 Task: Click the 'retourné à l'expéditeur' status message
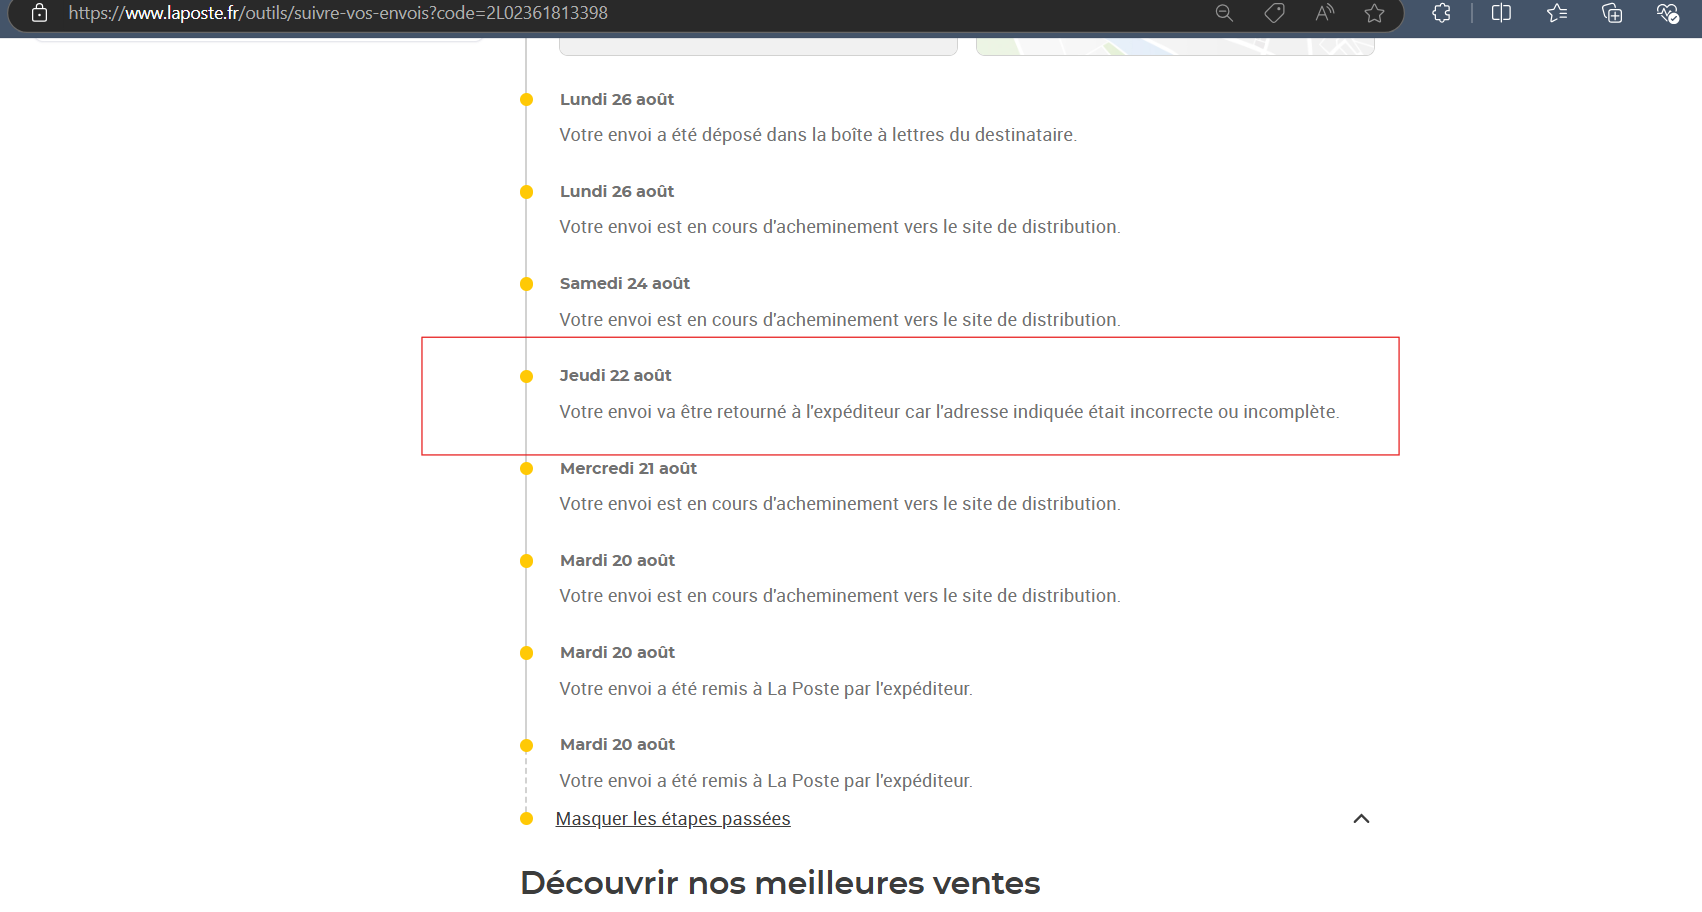point(948,412)
